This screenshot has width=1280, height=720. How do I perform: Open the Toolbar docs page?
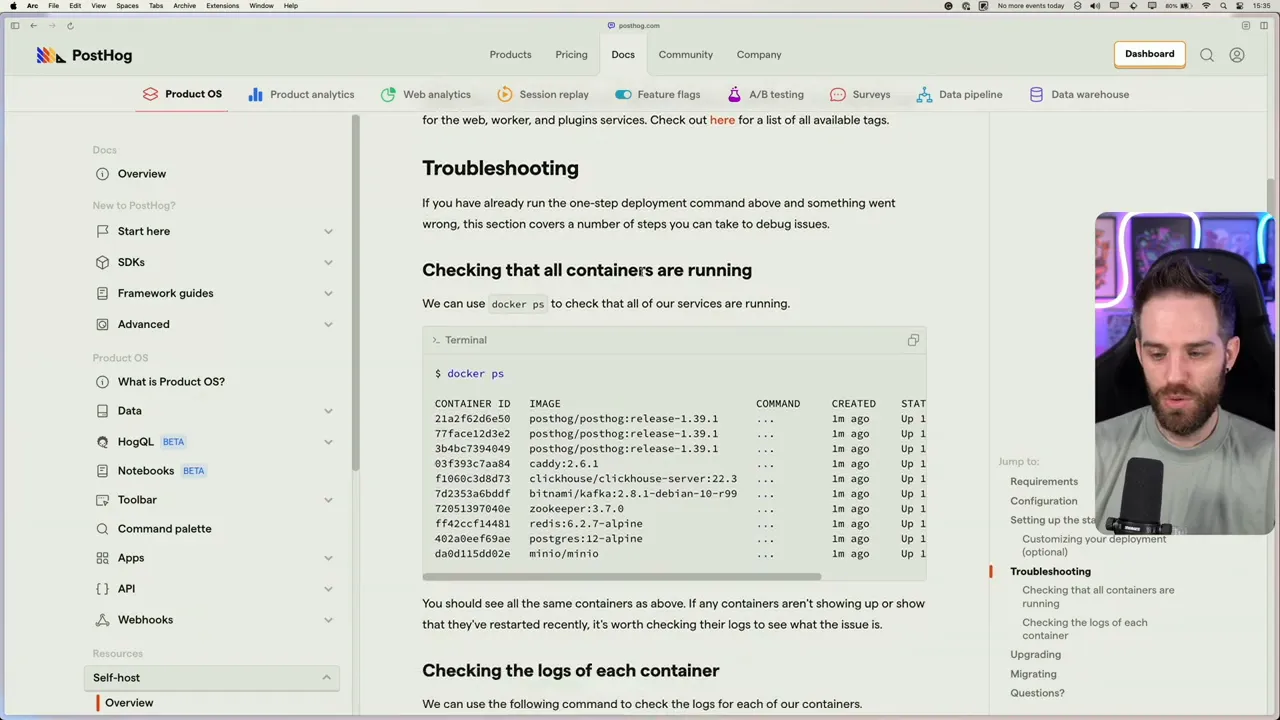137,499
